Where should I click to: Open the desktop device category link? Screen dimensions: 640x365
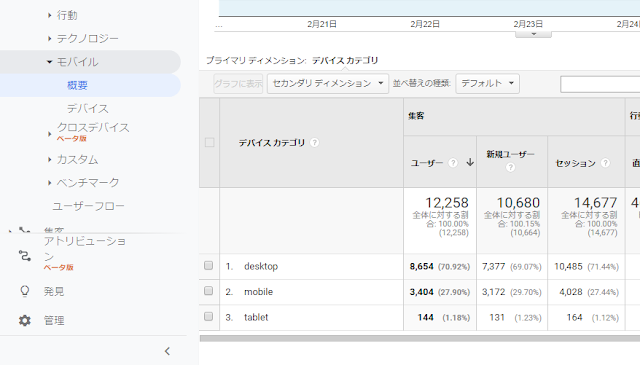(261, 266)
